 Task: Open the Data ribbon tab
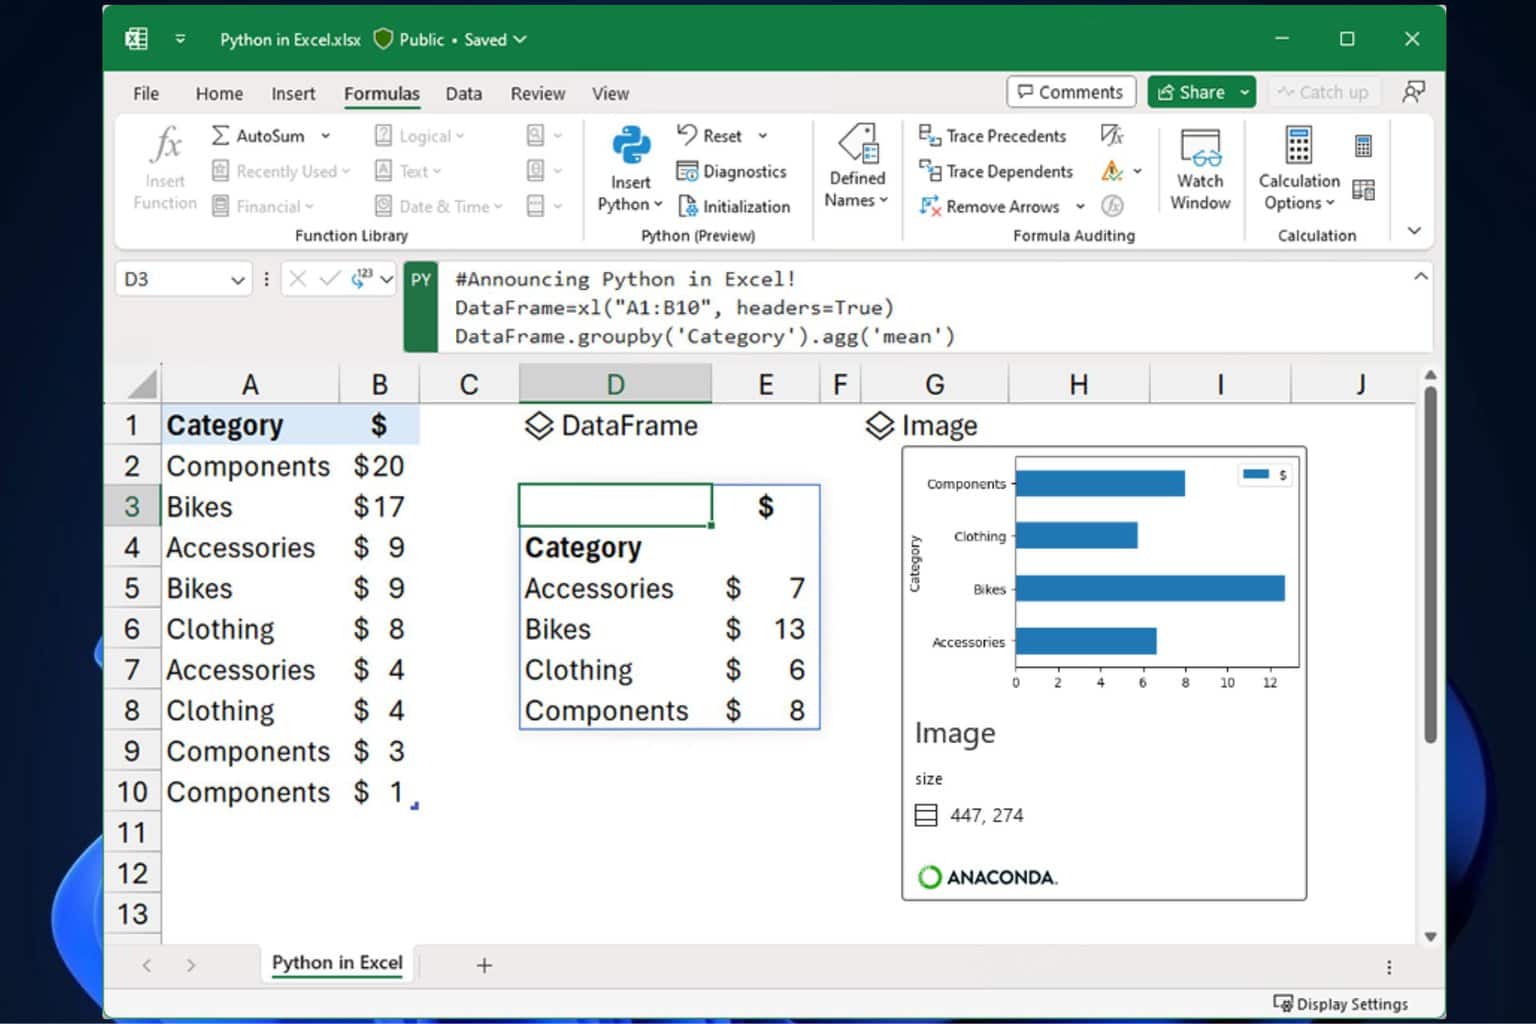coord(463,94)
